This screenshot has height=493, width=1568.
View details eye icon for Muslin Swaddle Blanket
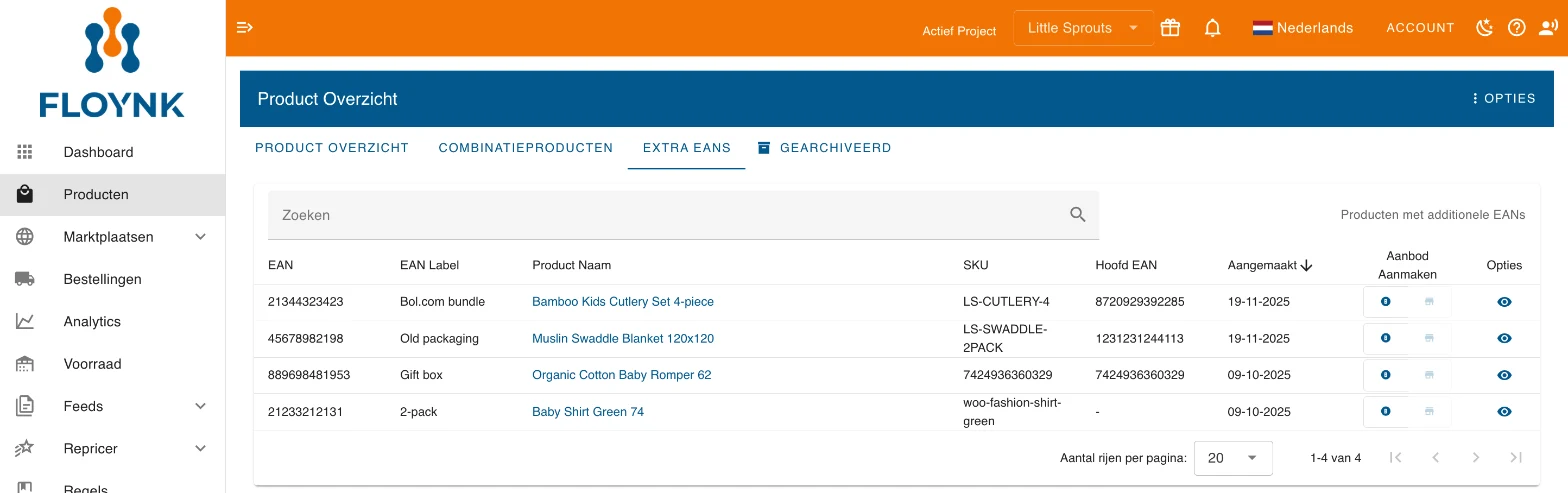[x=1504, y=338]
